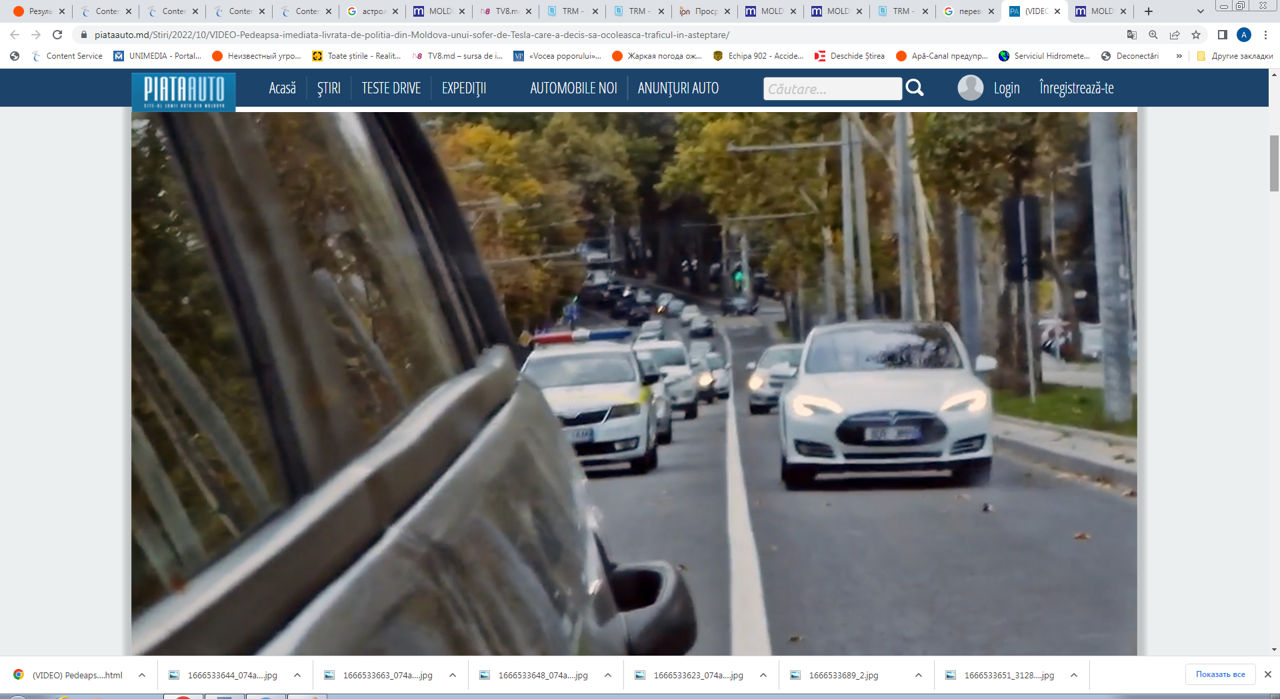Open downloaded 1666533644_074a...jpg file
Image resolution: width=1280 pixels, height=699 pixels.
222,675
